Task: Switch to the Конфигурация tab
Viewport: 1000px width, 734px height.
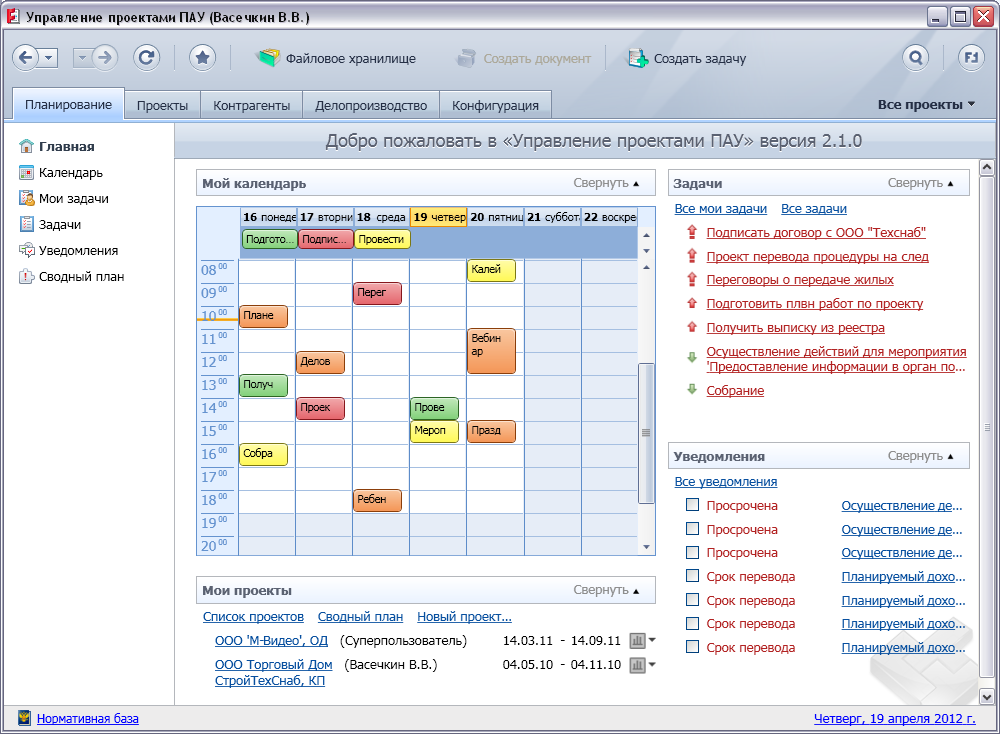Action: tap(495, 106)
